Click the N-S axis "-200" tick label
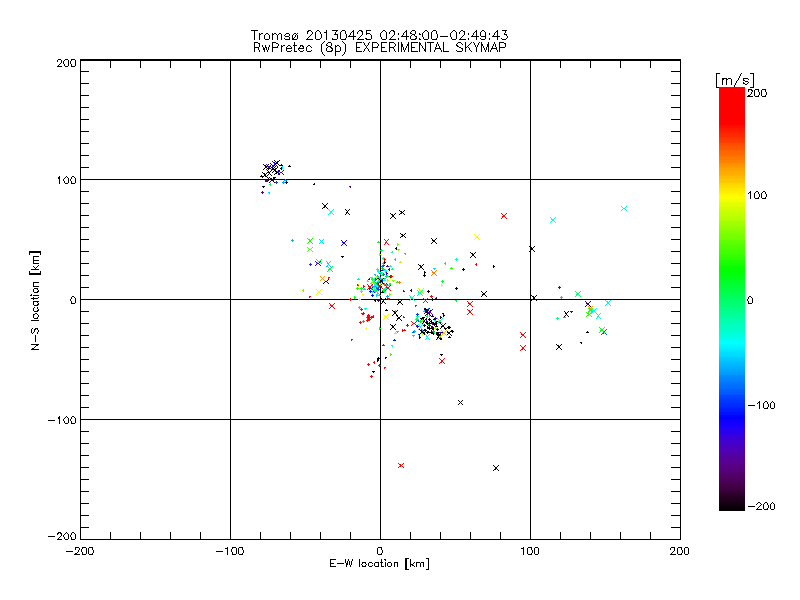Viewport: 800px width, 600px height. (x=62, y=536)
